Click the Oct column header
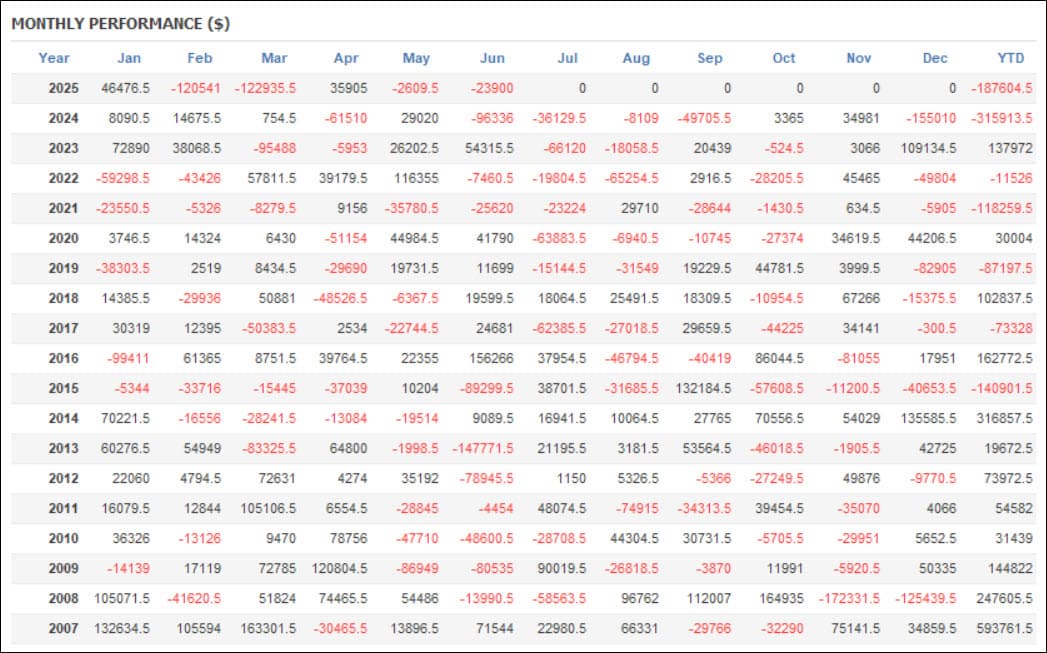 (x=784, y=58)
